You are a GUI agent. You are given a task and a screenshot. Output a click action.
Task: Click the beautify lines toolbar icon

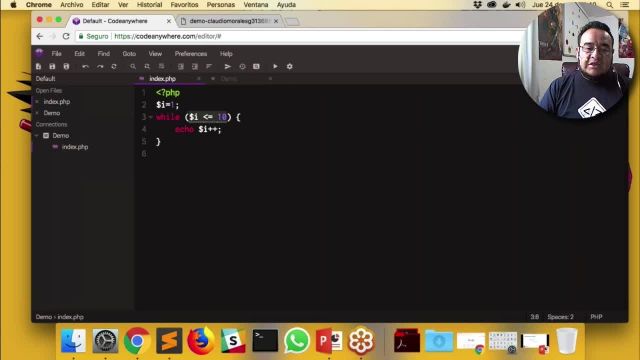(x=209, y=67)
